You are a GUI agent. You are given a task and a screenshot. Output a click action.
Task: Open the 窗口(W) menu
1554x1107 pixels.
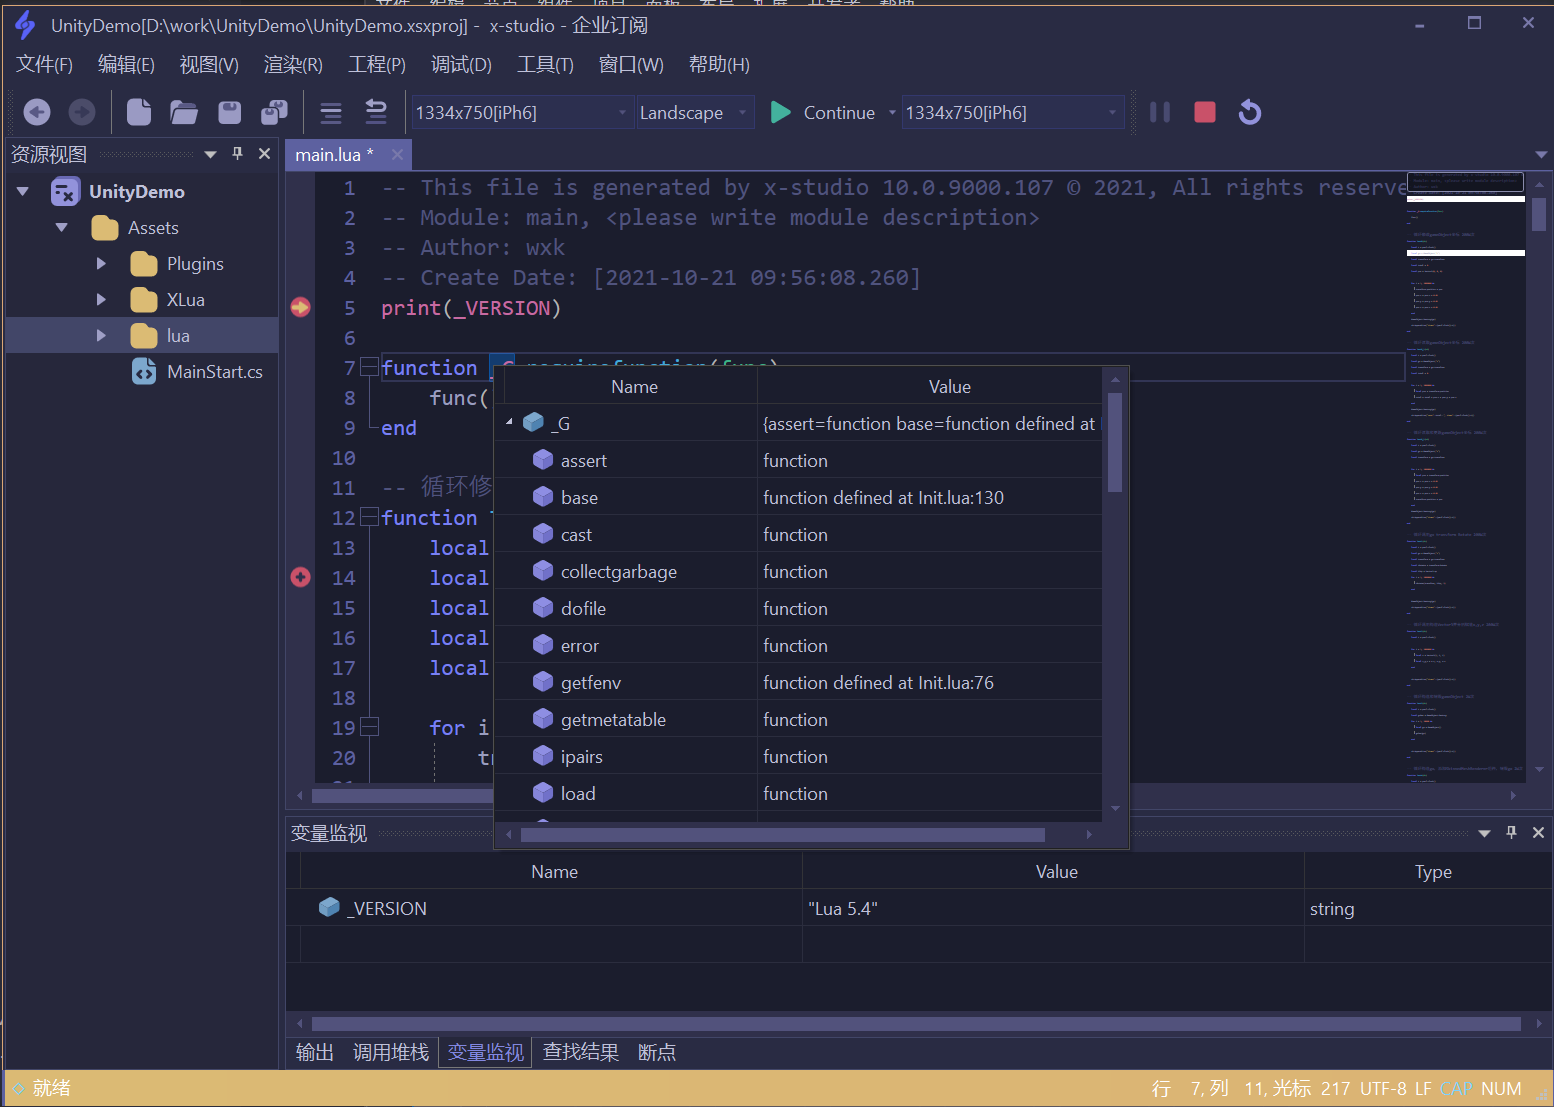tap(631, 64)
